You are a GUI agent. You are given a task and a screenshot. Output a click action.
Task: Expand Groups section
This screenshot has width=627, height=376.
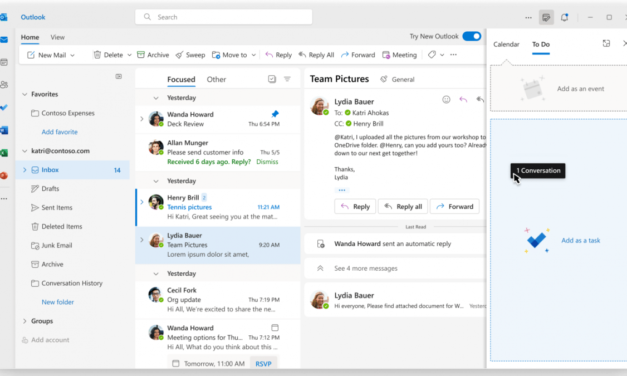(24, 321)
